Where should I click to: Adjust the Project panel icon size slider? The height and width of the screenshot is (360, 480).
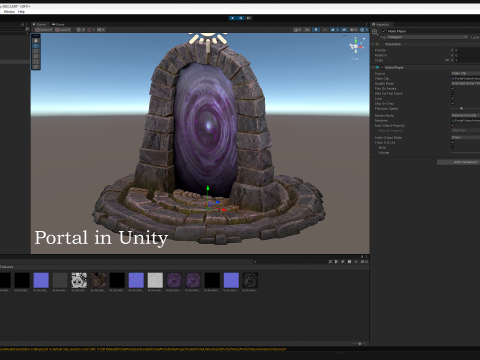tap(360, 343)
